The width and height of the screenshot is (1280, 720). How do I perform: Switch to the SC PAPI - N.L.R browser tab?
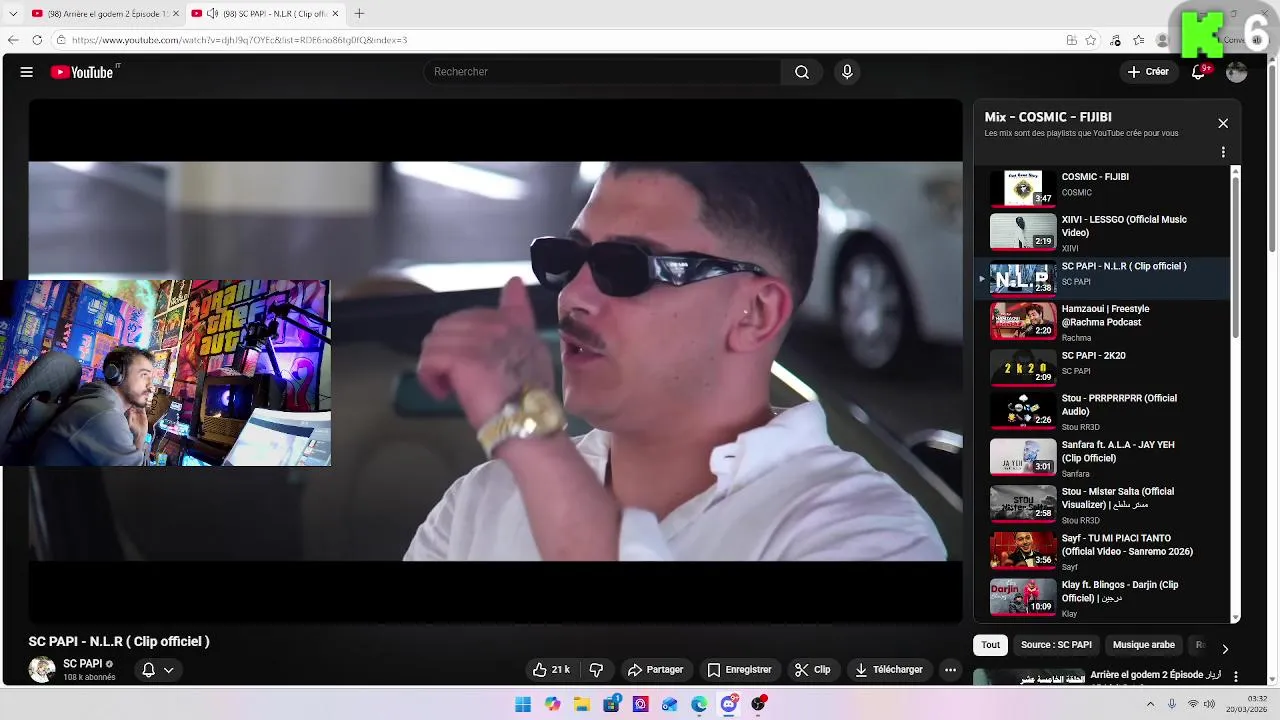[x=265, y=14]
